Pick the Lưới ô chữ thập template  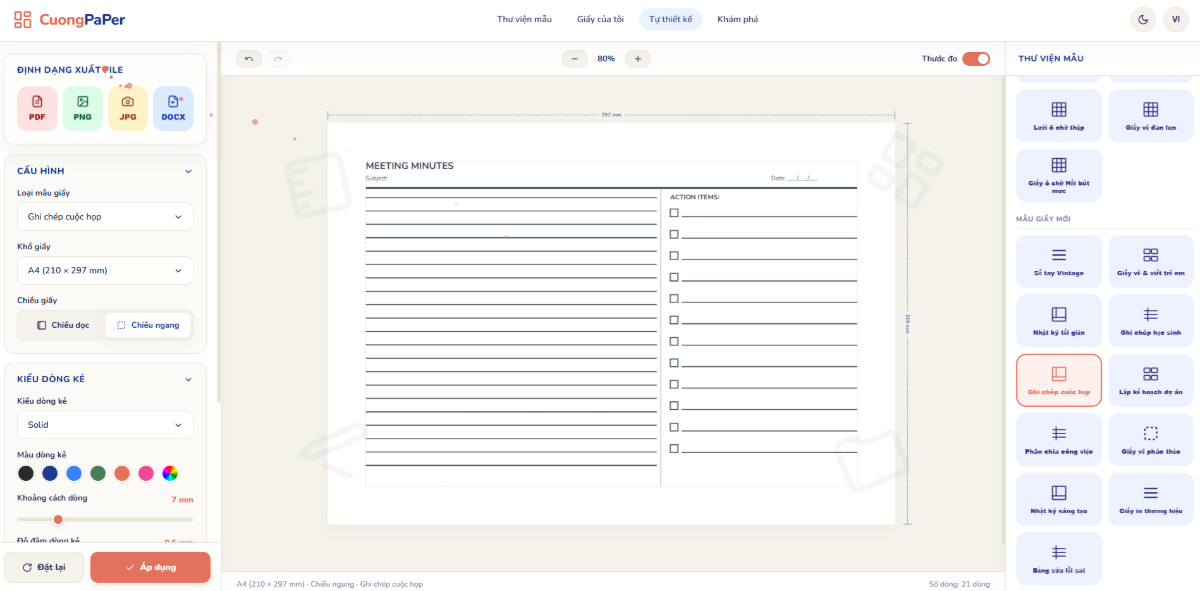1059,115
